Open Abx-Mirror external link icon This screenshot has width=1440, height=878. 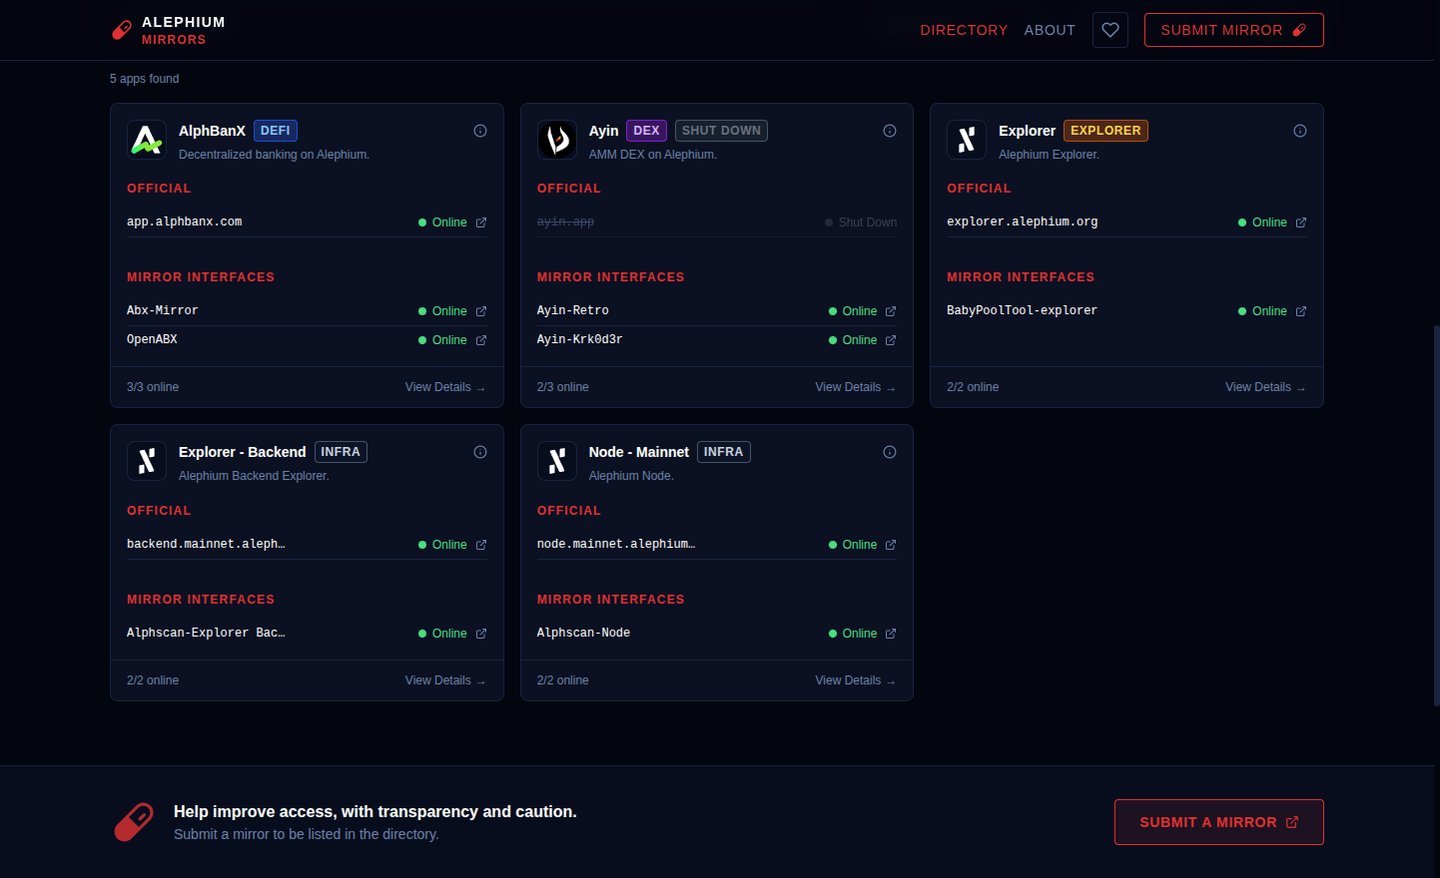[x=481, y=311]
